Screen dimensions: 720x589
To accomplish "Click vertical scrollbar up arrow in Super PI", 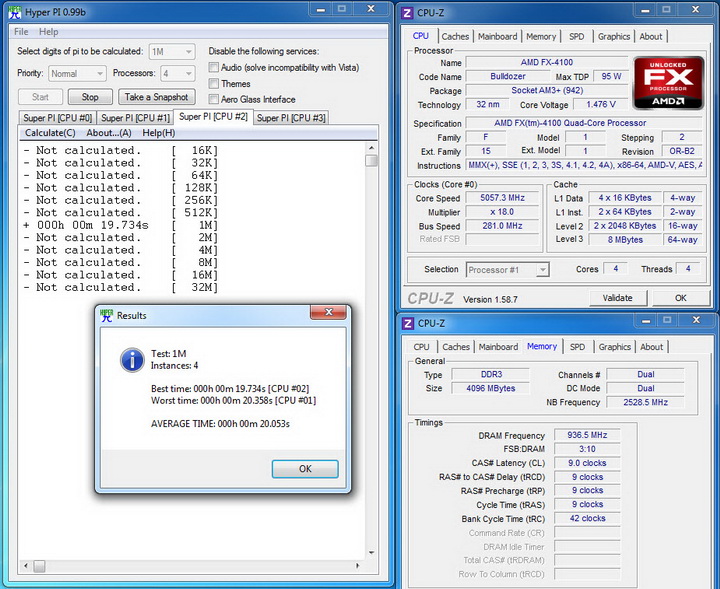I will pos(371,148).
